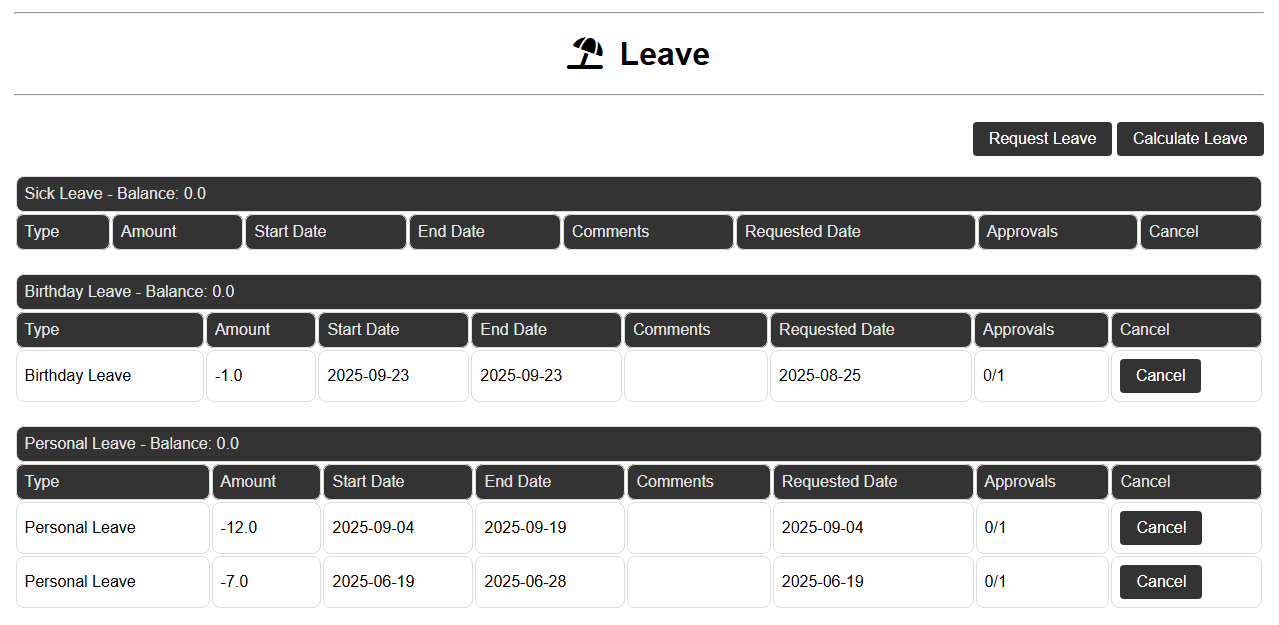Select the -12.0 amount cell in Personal Leave
The image size is (1279, 625).
(x=265, y=527)
